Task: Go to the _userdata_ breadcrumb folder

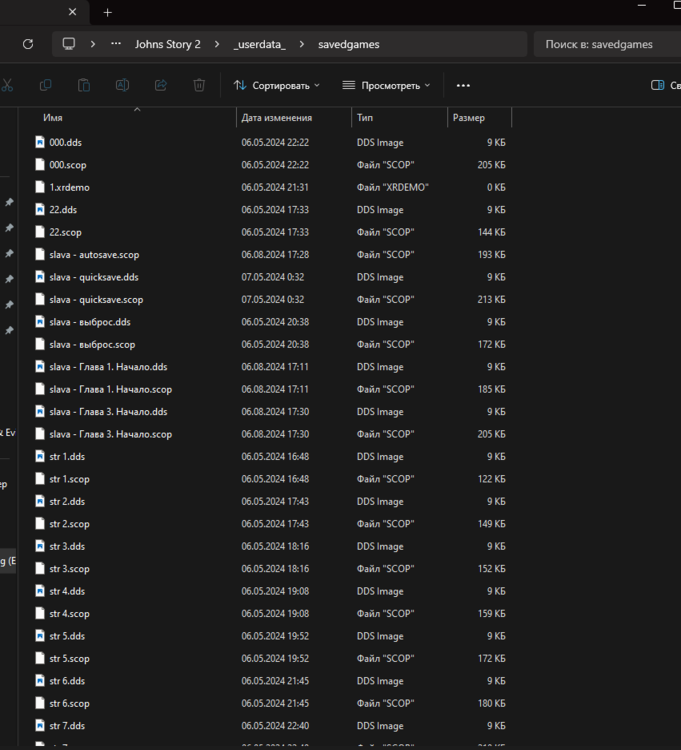Action: coord(260,44)
